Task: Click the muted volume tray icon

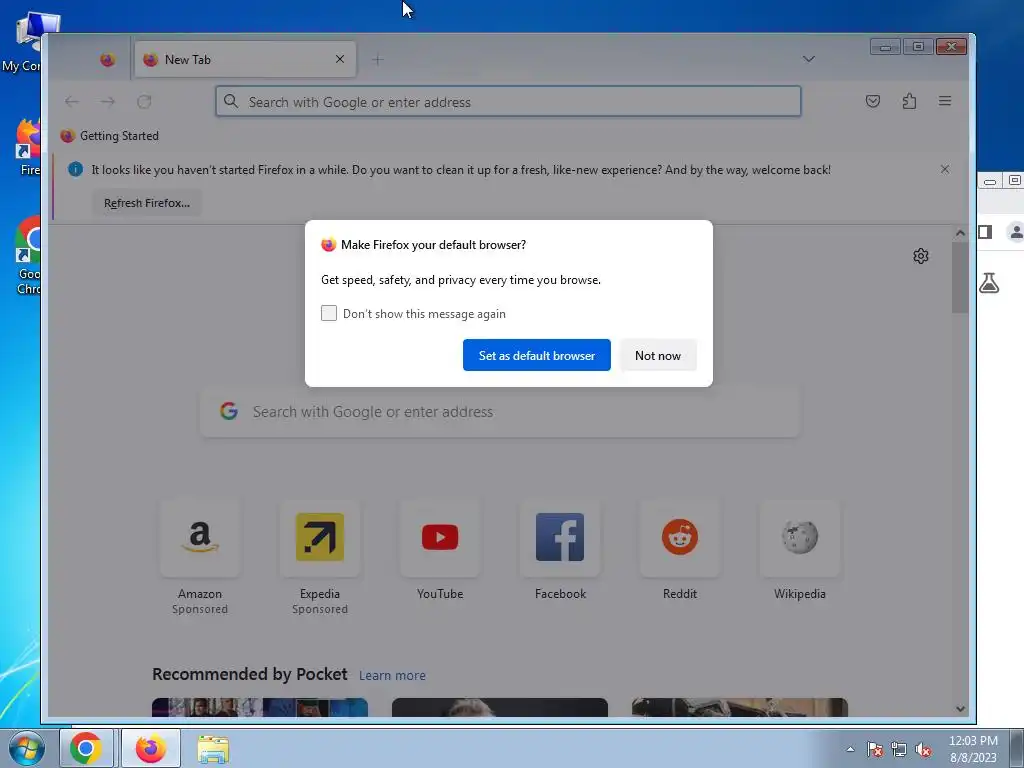Action: (923, 750)
